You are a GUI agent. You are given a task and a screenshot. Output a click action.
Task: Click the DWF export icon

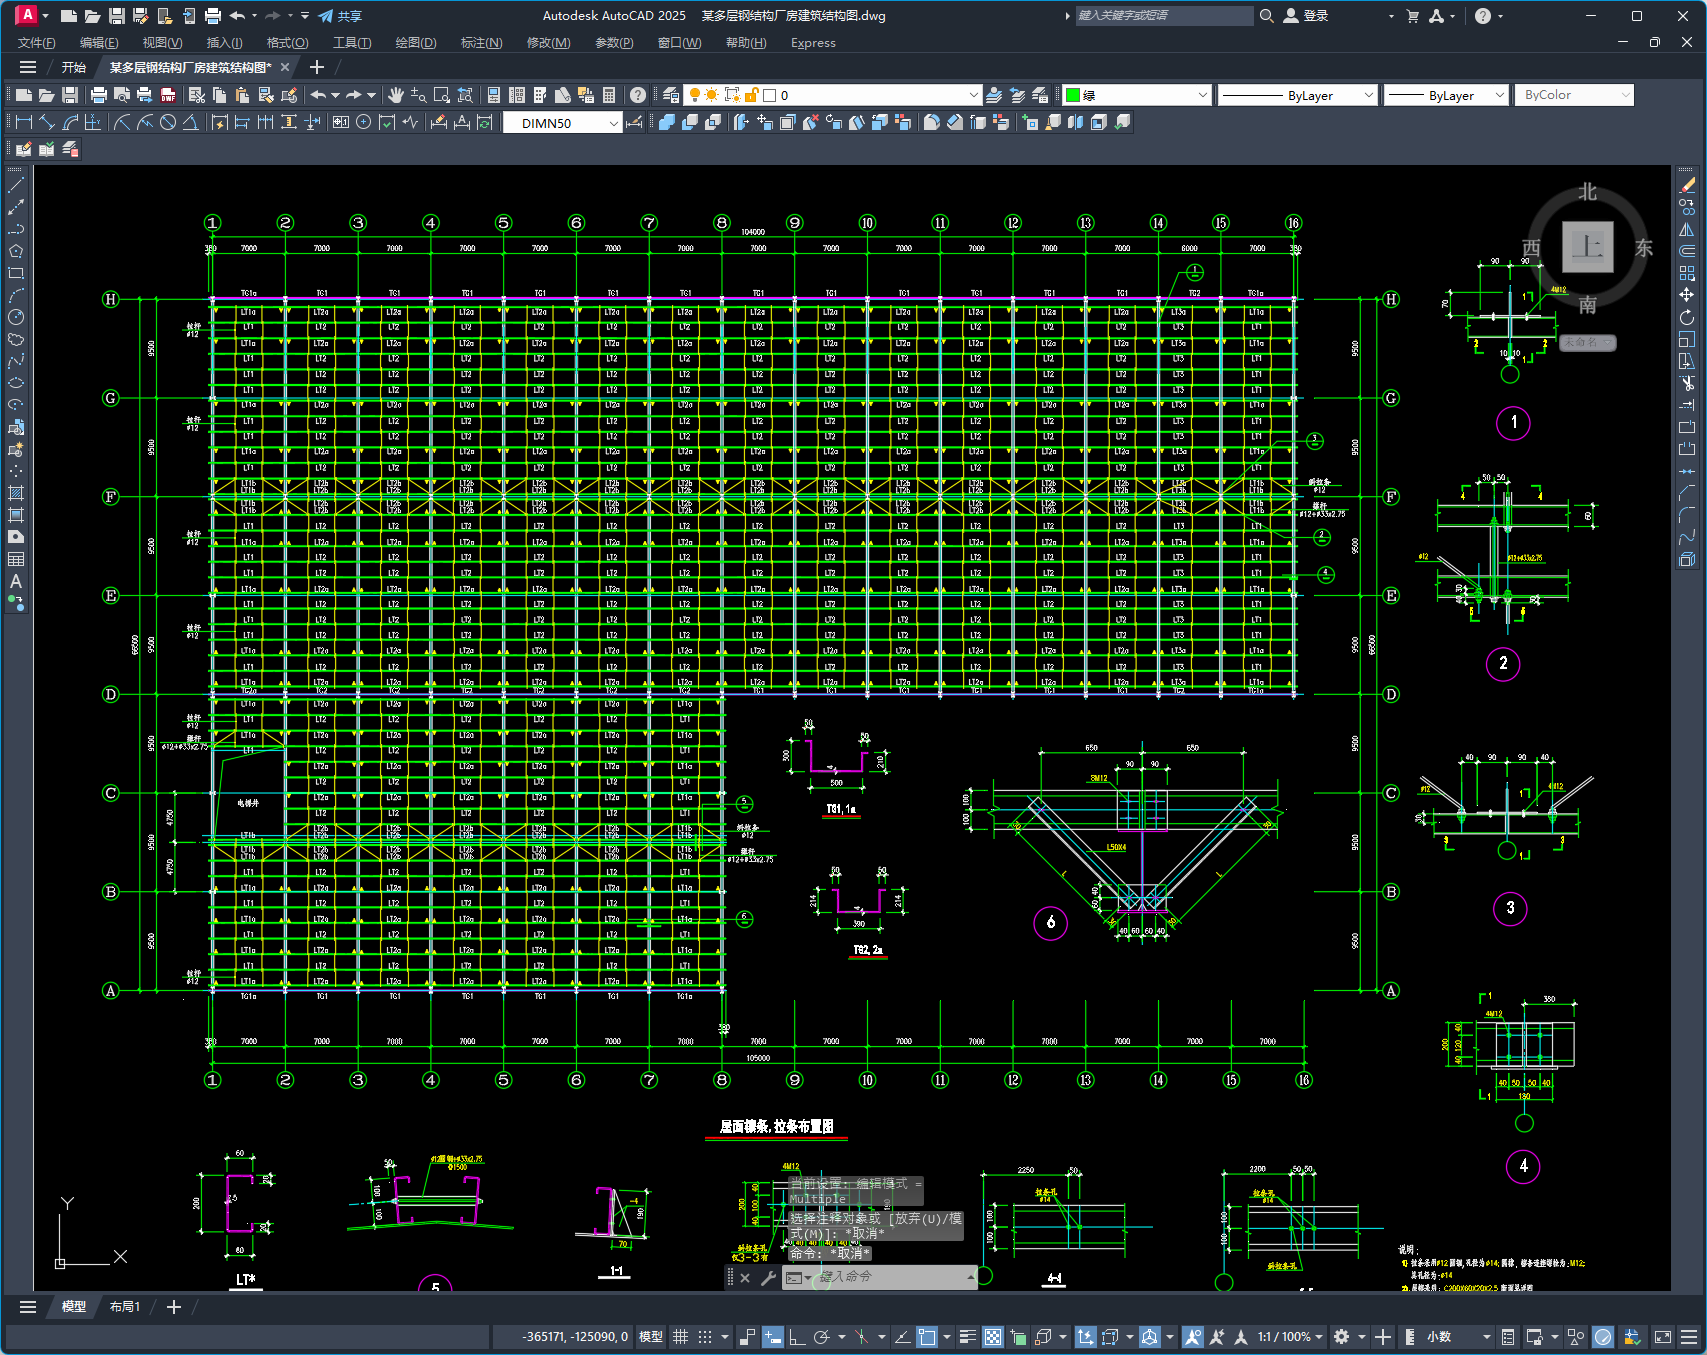point(168,95)
